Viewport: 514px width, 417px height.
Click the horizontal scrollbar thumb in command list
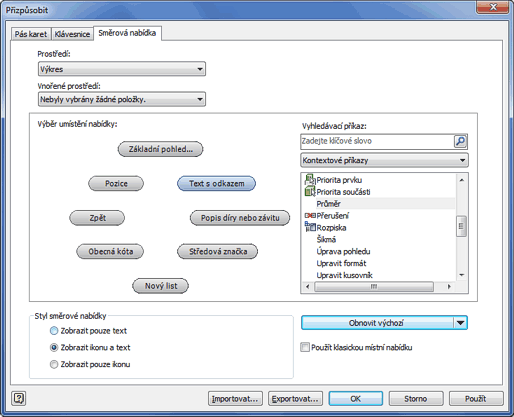point(374,286)
